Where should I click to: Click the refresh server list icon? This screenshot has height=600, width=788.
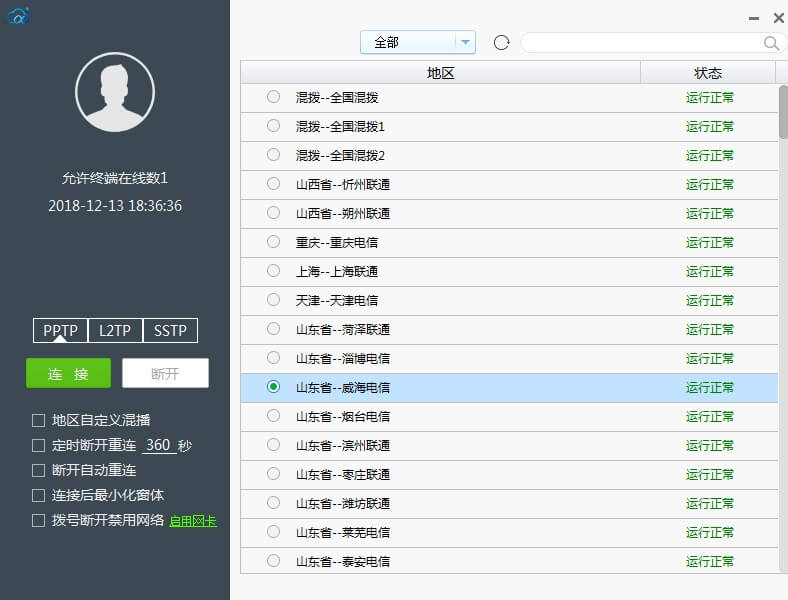501,43
